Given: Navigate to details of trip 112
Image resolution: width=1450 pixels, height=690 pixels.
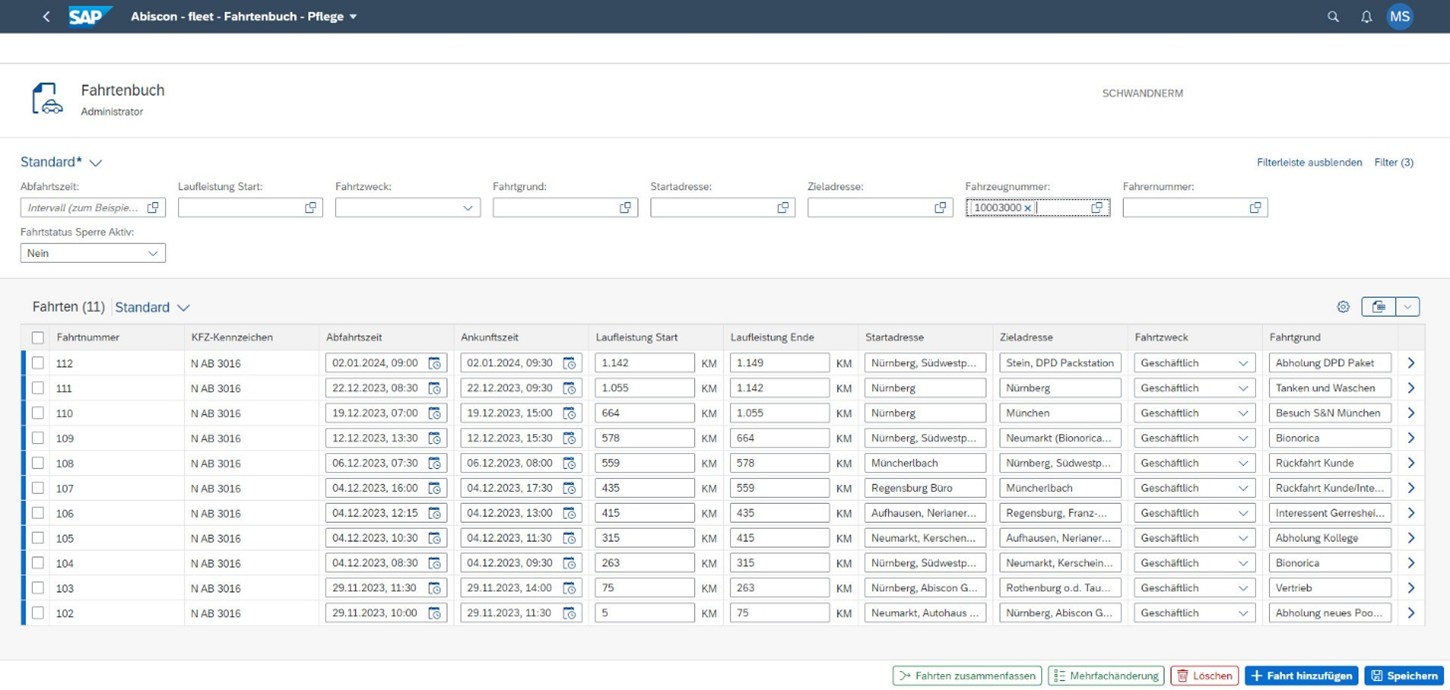Looking at the screenshot, I should coord(1411,363).
